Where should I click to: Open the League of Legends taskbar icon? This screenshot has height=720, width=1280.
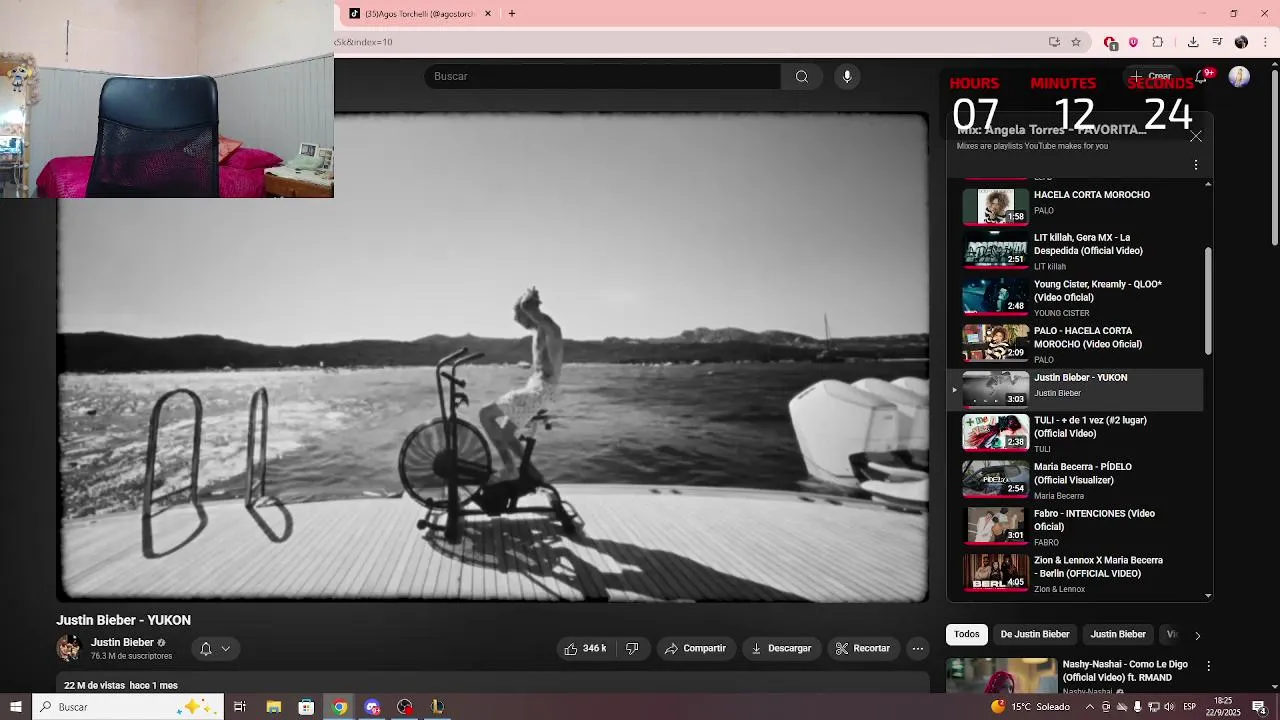coord(437,707)
